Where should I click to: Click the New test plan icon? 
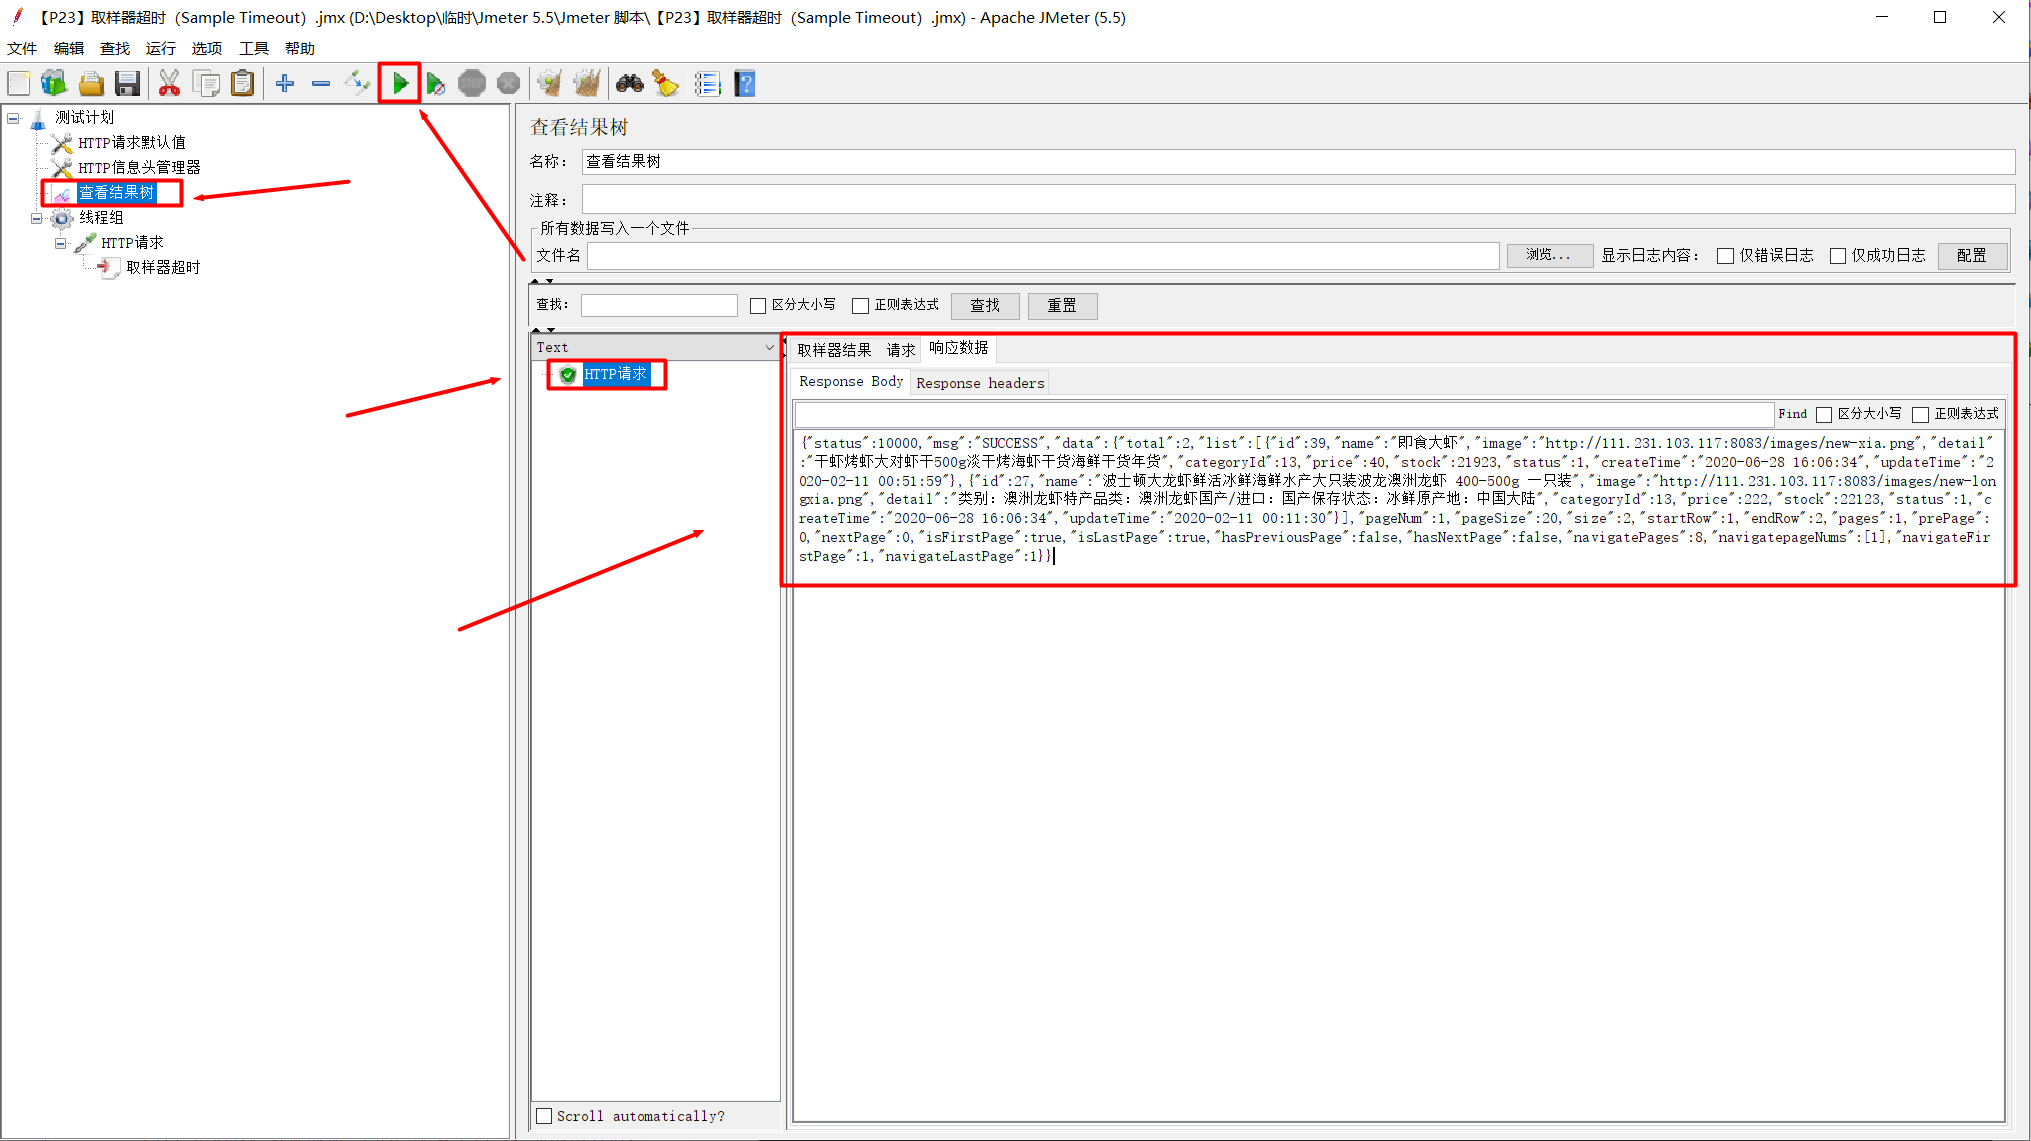tap(19, 84)
